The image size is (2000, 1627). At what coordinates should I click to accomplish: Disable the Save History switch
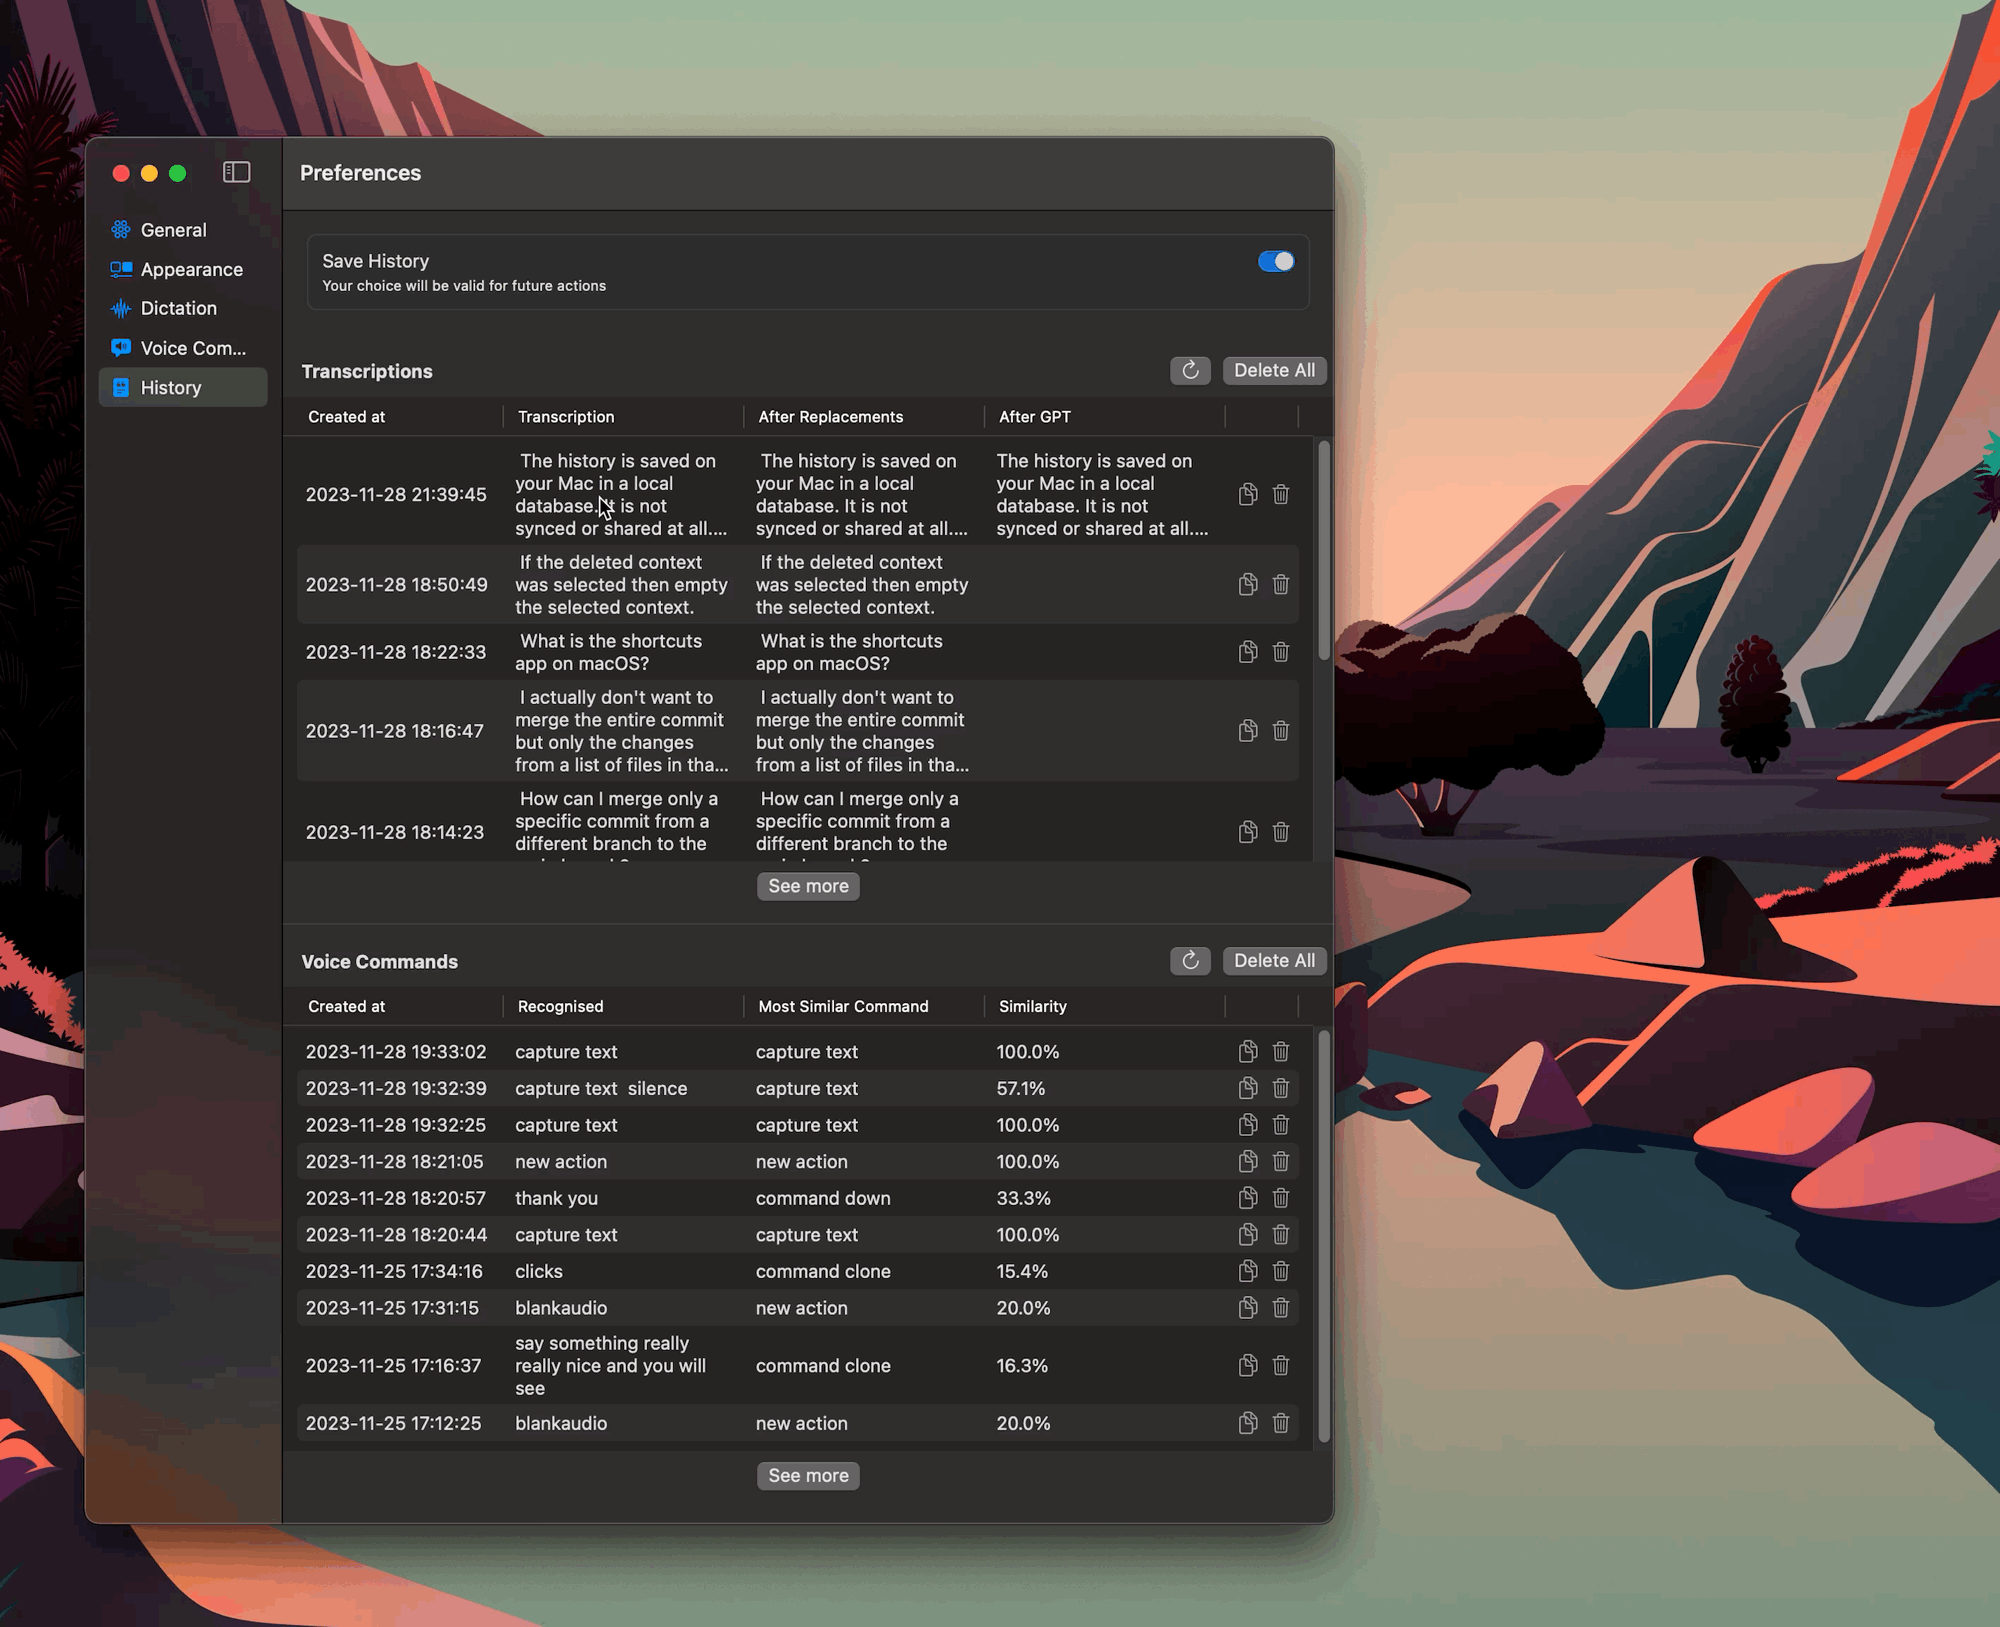(1275, 261)
